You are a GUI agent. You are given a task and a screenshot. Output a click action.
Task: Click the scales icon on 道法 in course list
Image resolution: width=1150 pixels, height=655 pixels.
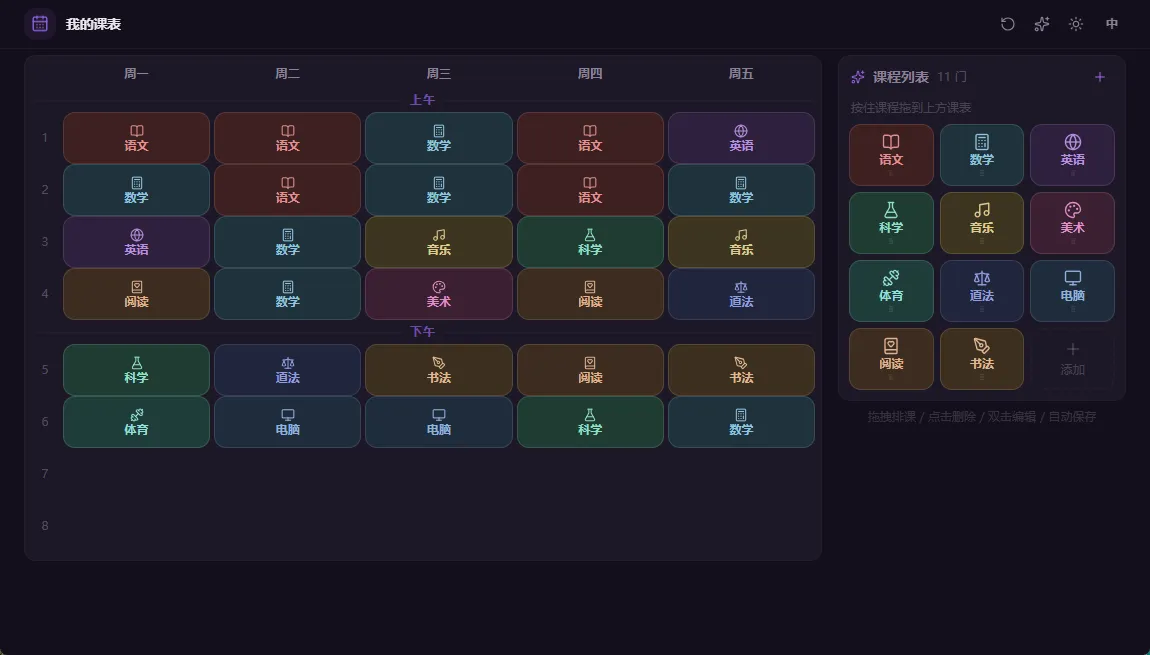click(981, 278)
